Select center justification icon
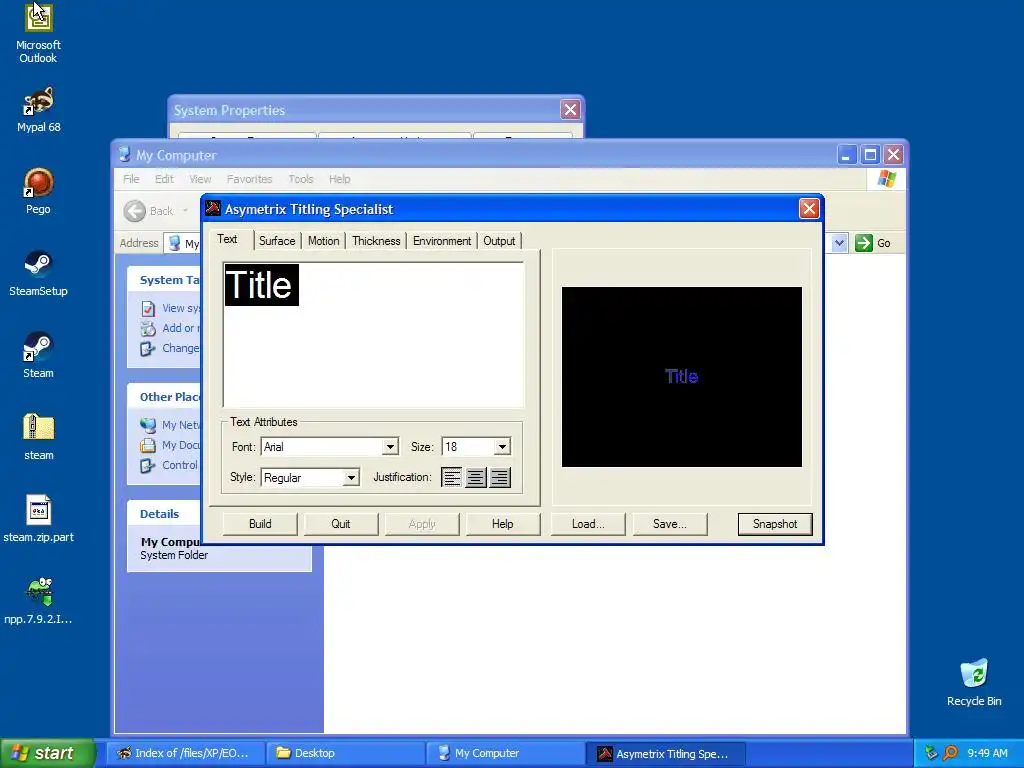The height and width of the screenshot is (768, 1024). [x=475, y=477]
